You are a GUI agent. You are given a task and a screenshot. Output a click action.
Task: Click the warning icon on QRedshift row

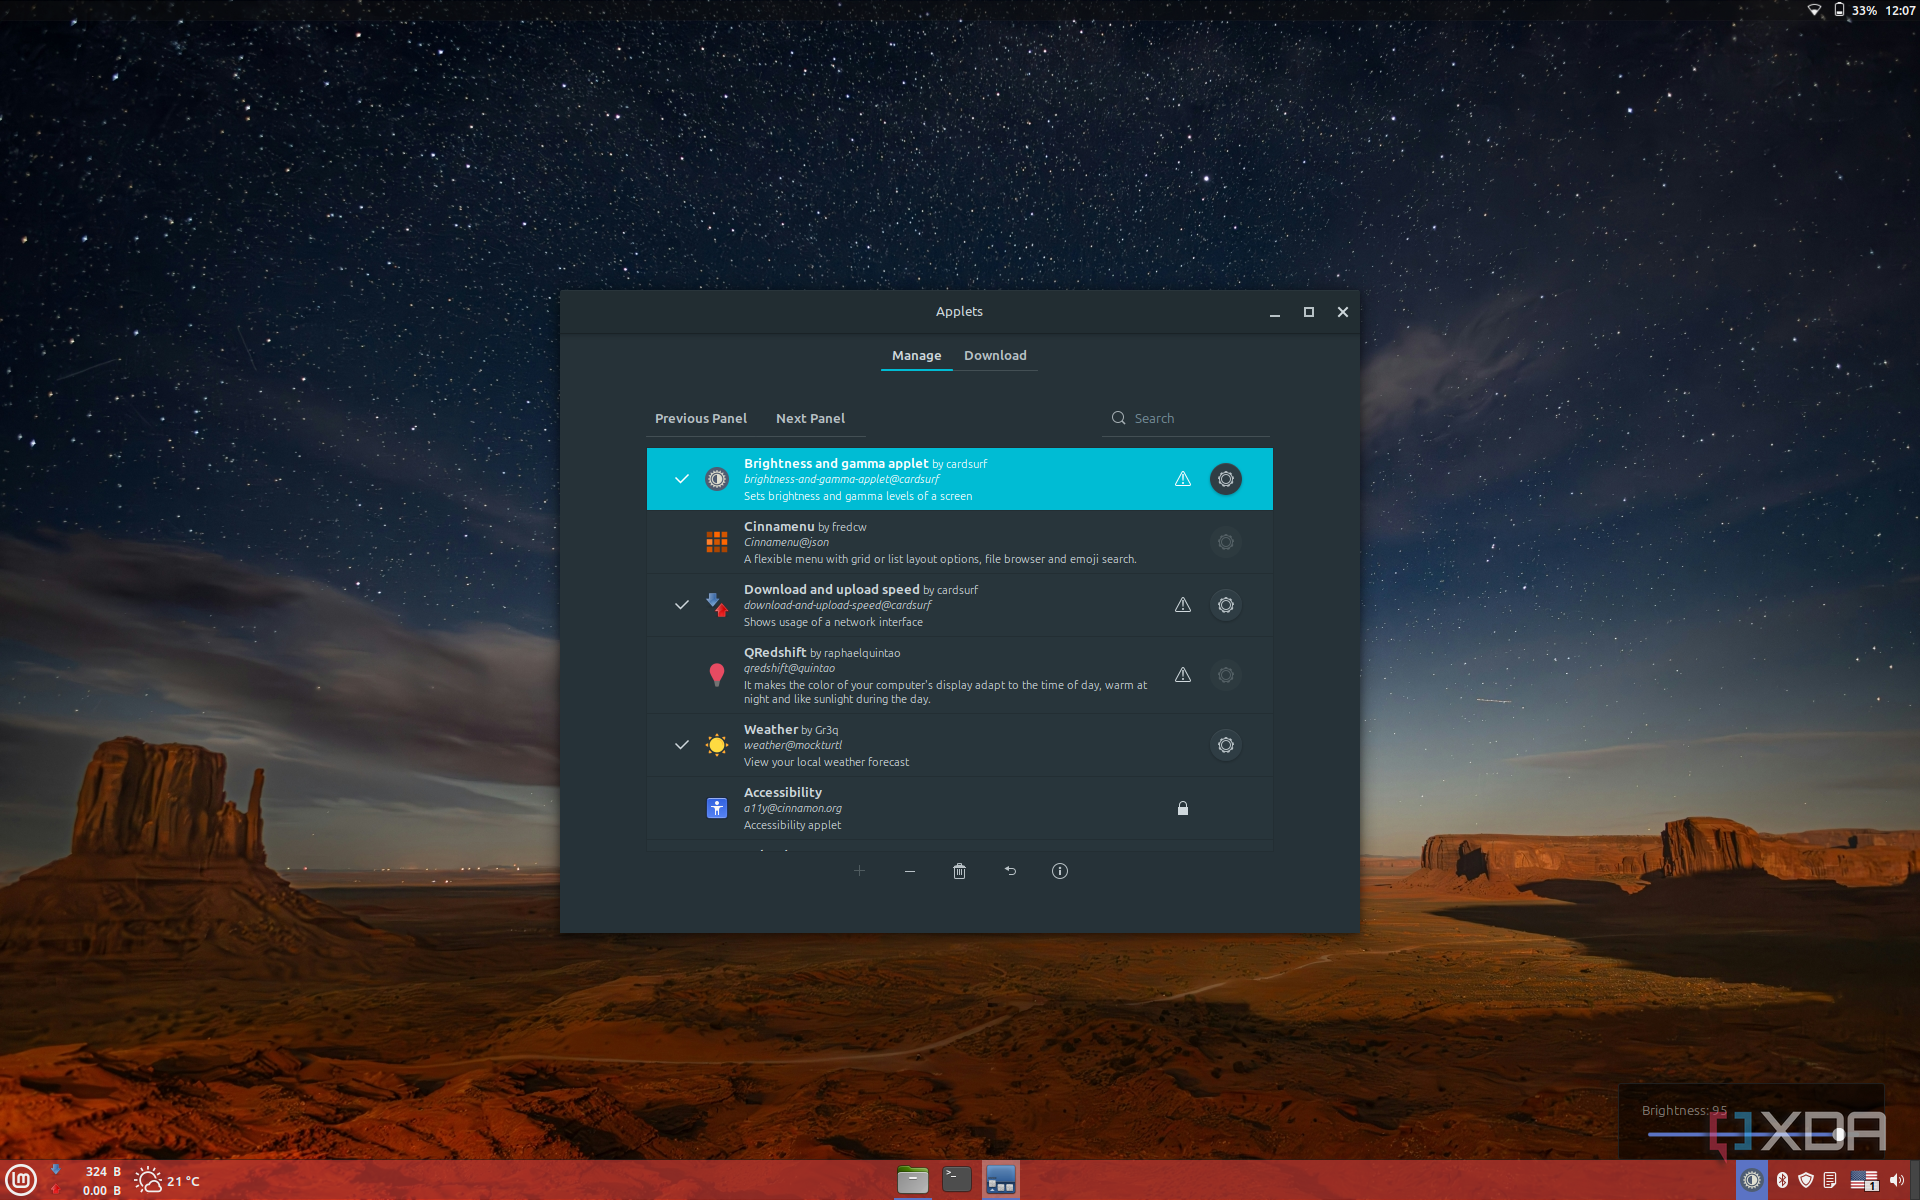tap(1182, 675)
